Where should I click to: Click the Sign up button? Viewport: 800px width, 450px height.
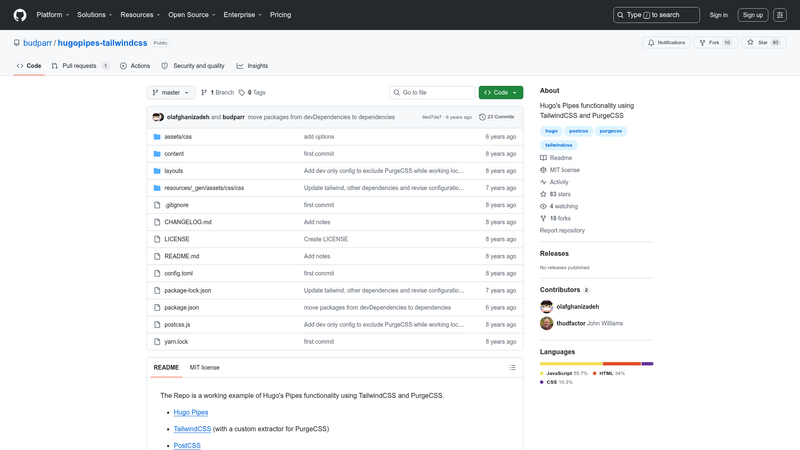(x=753, y=15)
